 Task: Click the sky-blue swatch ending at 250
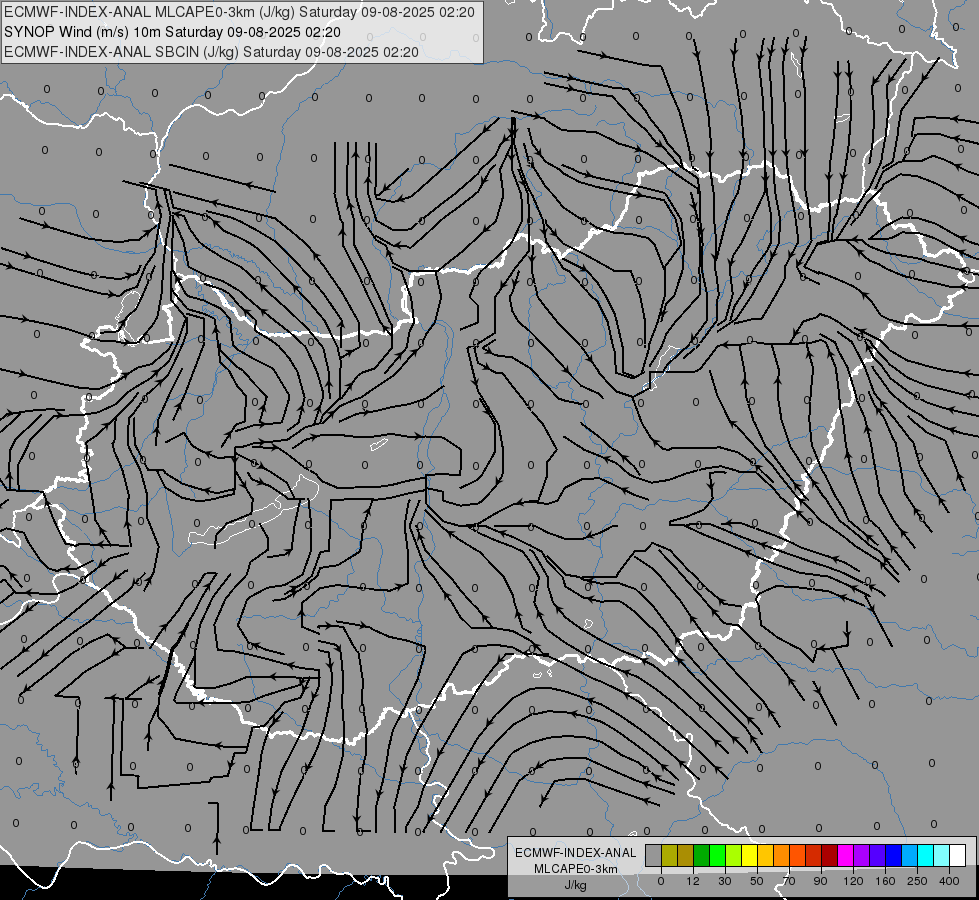[x=910, y=855]
